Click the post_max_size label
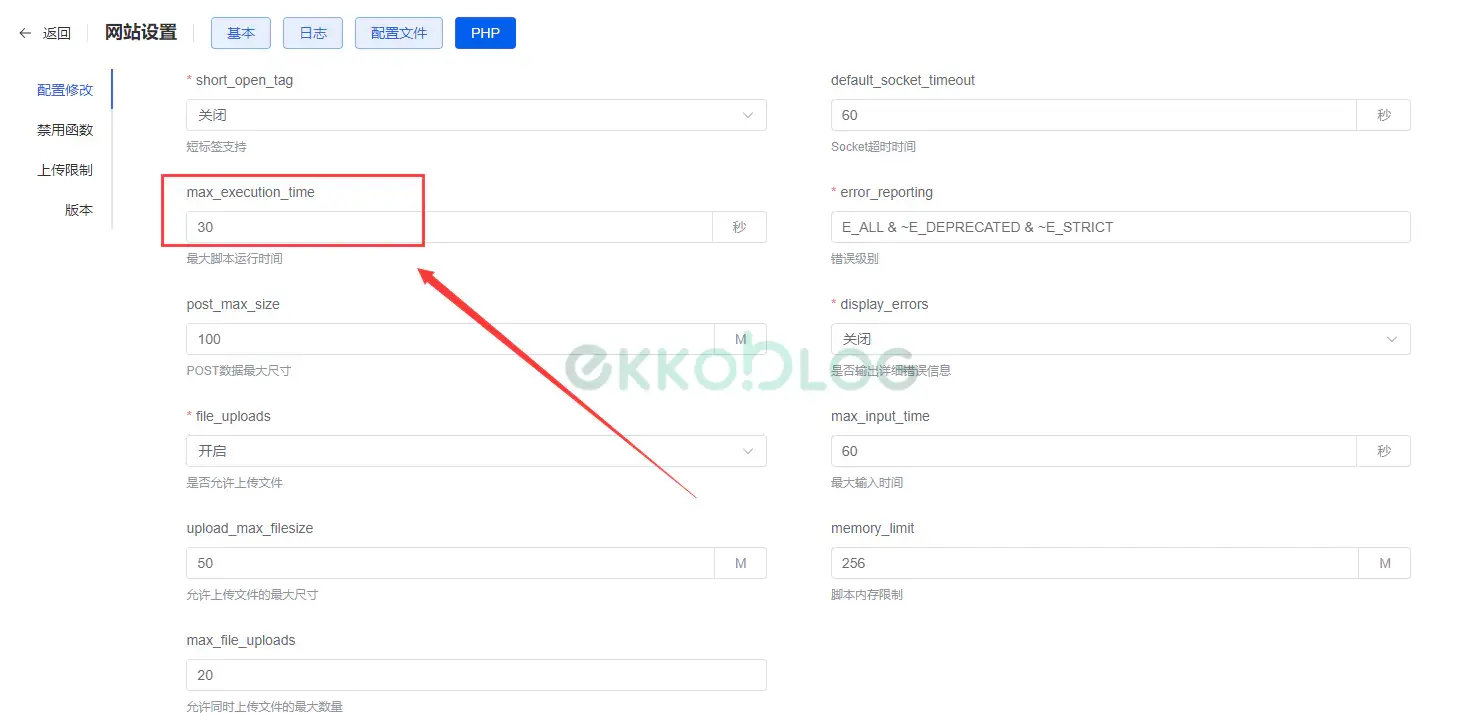Viewport: 1460px width, 713px height. coord(233,304)
